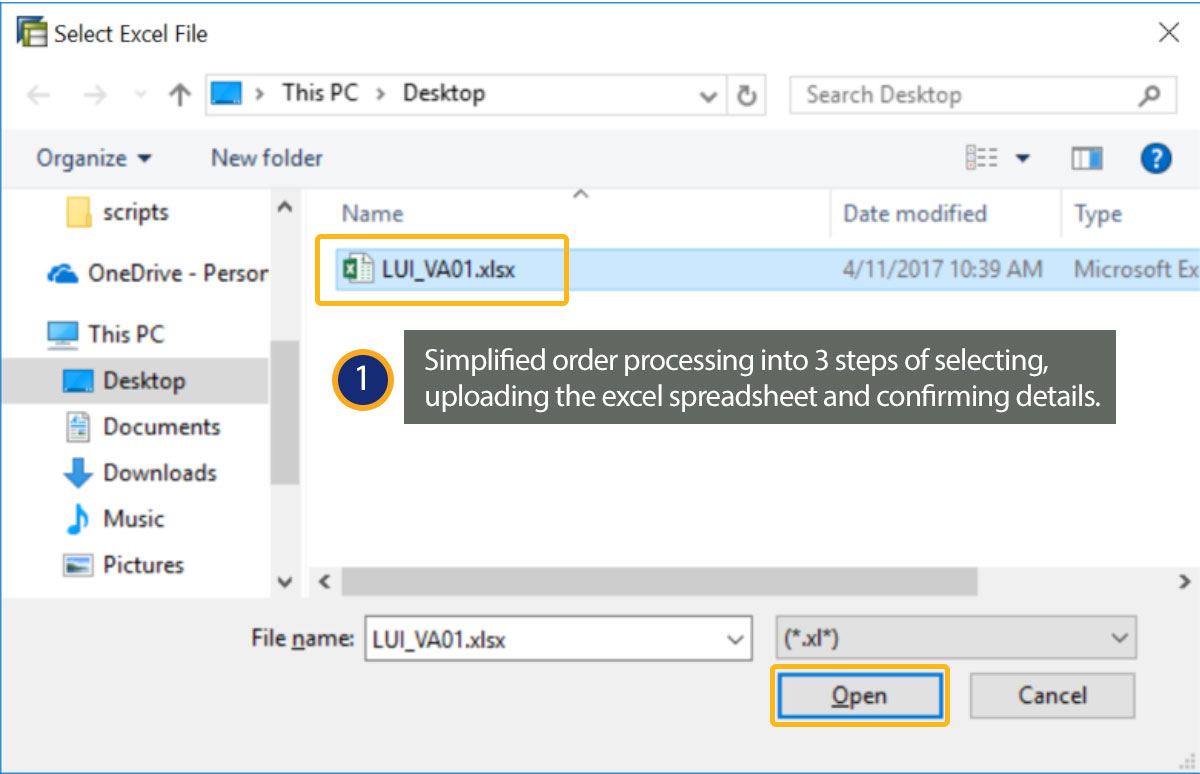Open the Organize menu
Image resolution: width=1200 pixels, height=774 pixels.
94,158
